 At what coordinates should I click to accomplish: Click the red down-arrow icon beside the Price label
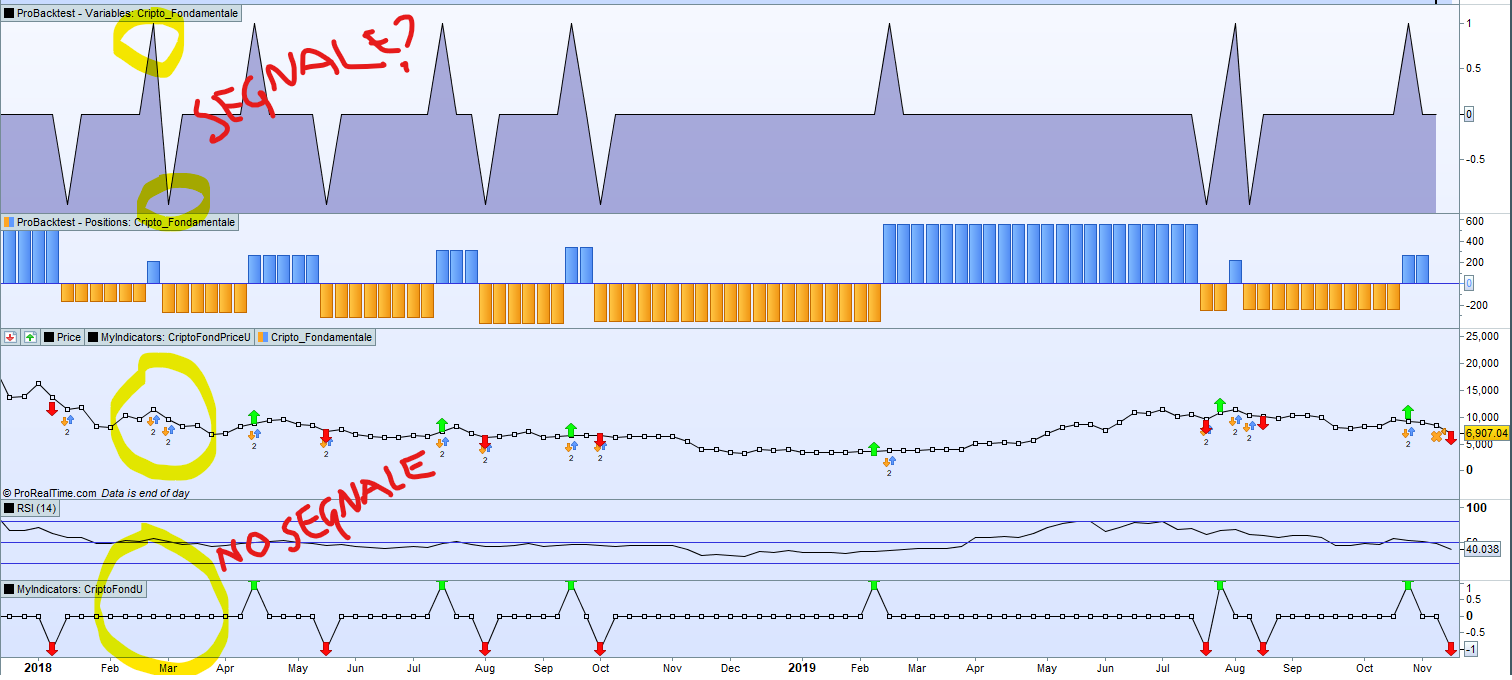[10, 338]
